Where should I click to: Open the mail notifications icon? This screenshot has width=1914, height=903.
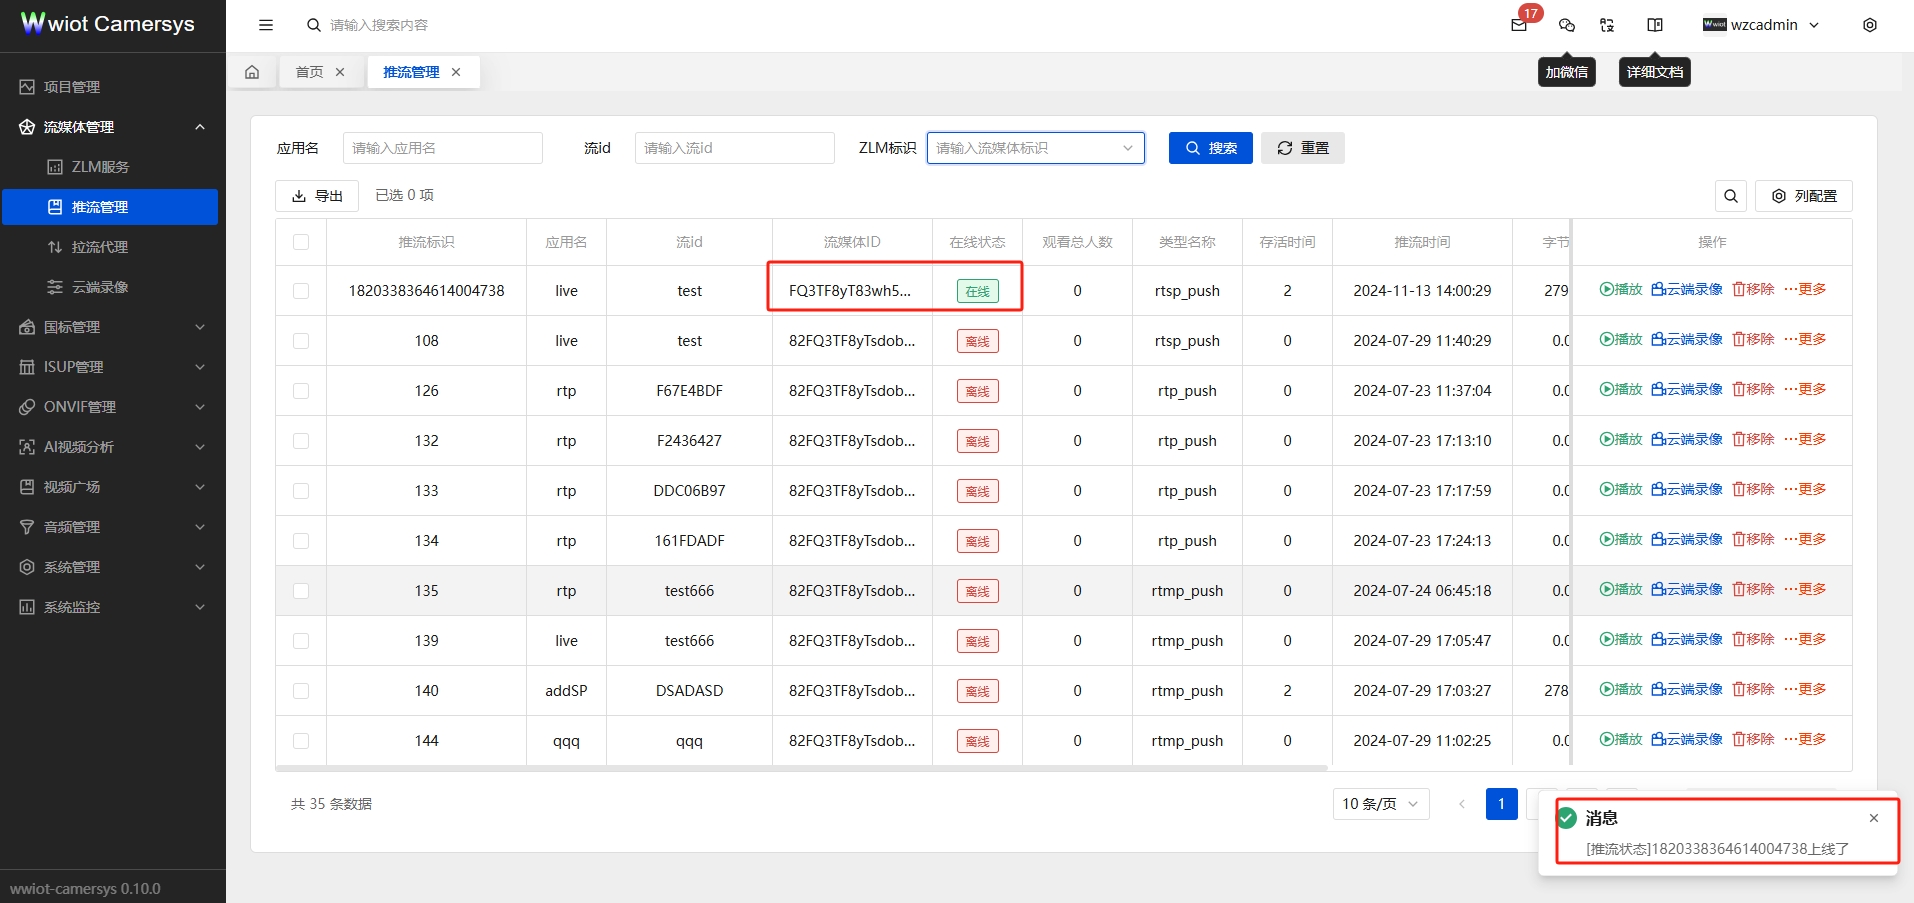[1519, 25]
